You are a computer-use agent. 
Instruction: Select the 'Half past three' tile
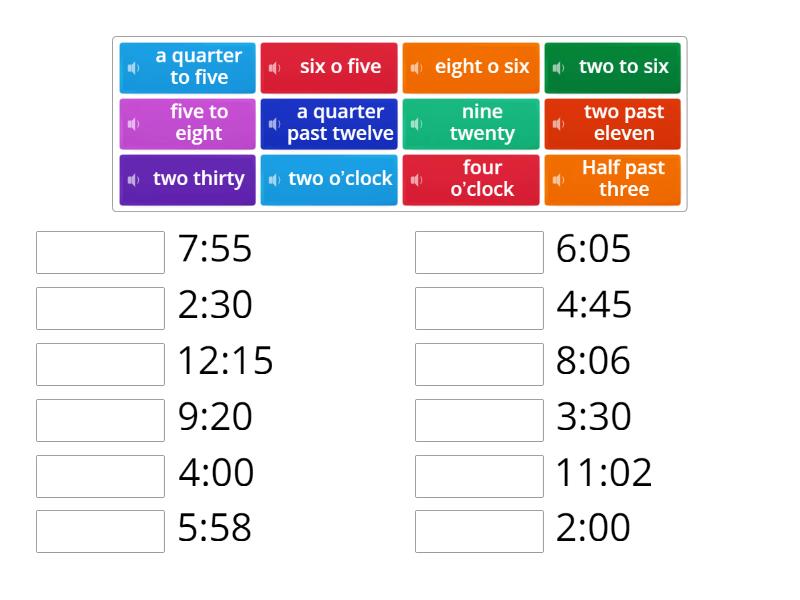coord(613,179)
